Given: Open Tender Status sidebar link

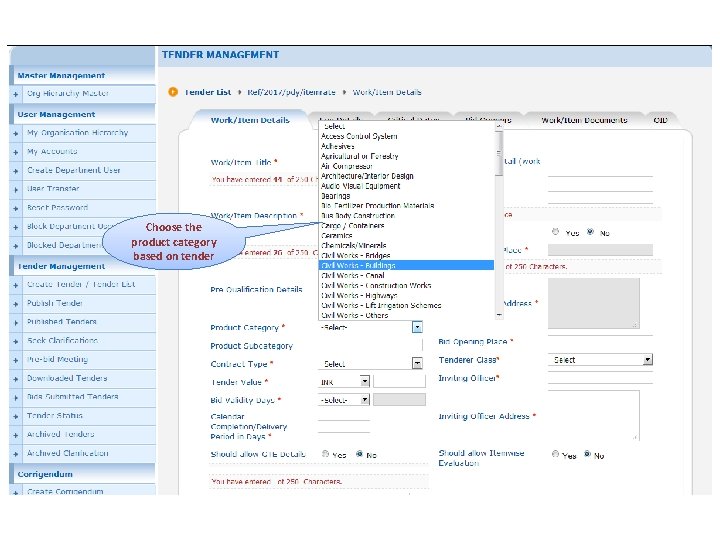Looking at the screenshot, I should [54, 416].
